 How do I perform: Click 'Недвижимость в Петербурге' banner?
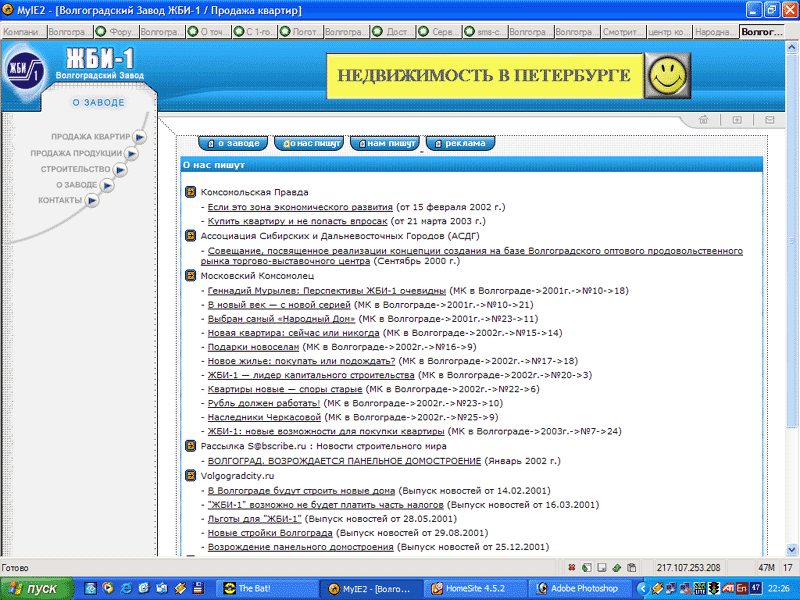pyautogui.click(x=483, y=76)
